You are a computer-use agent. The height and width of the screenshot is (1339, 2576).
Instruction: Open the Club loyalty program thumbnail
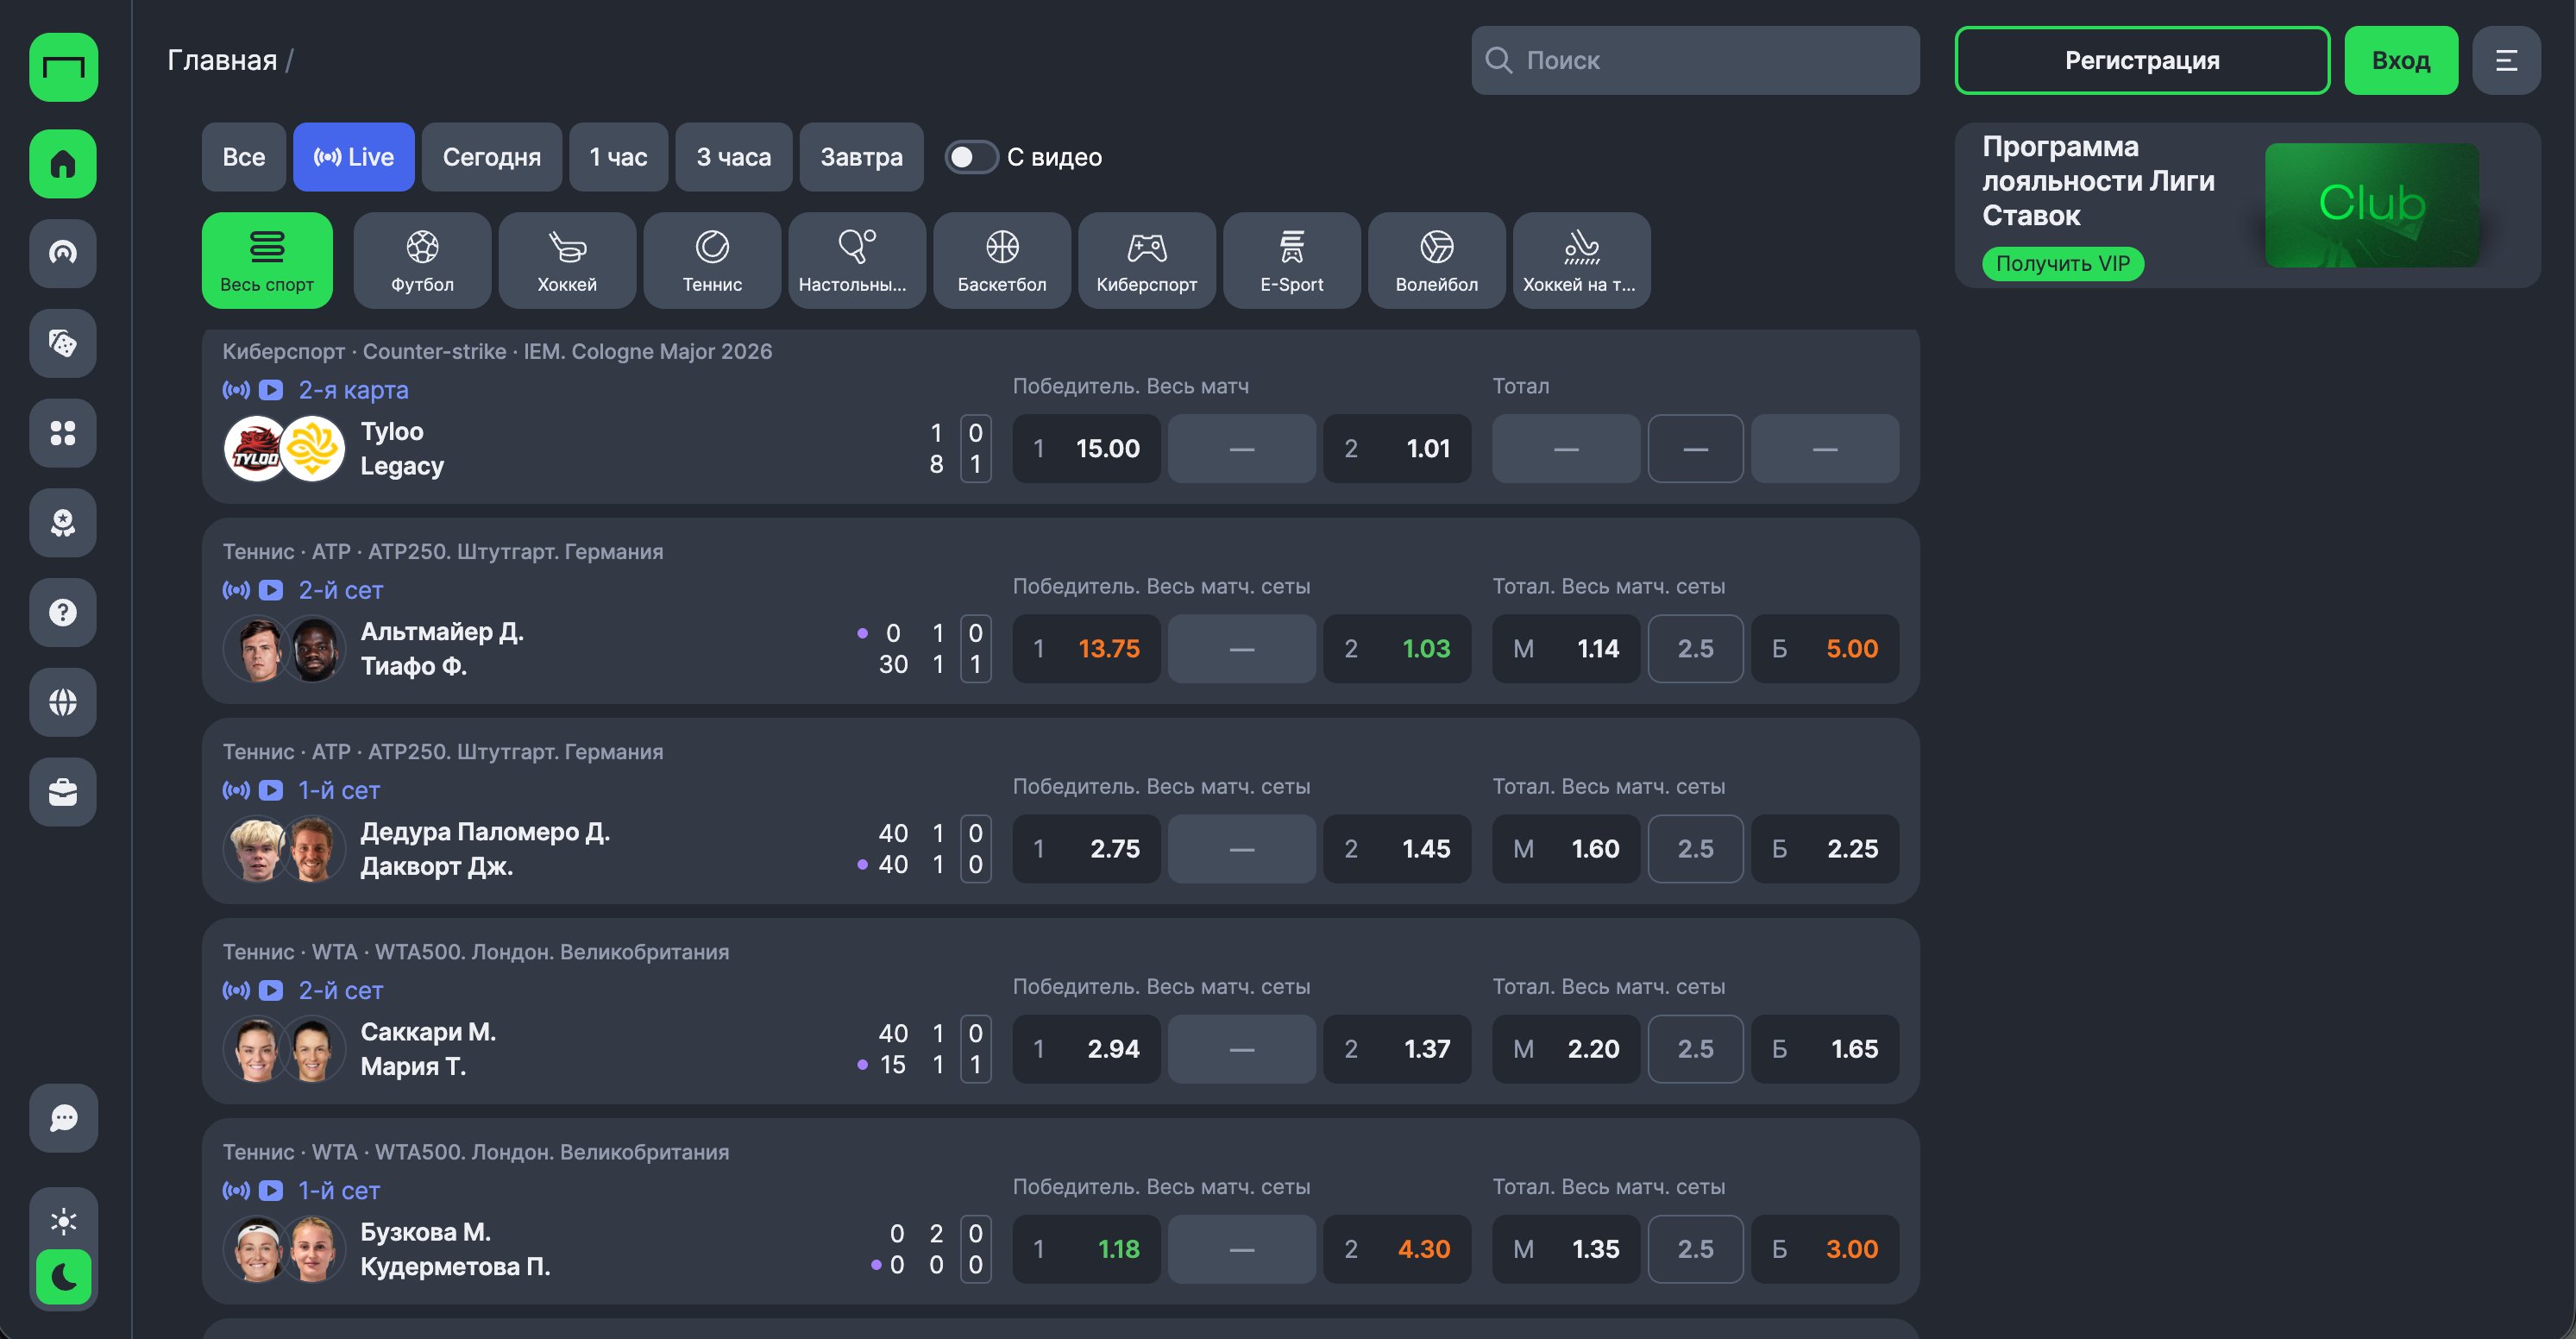(2371, 204)
